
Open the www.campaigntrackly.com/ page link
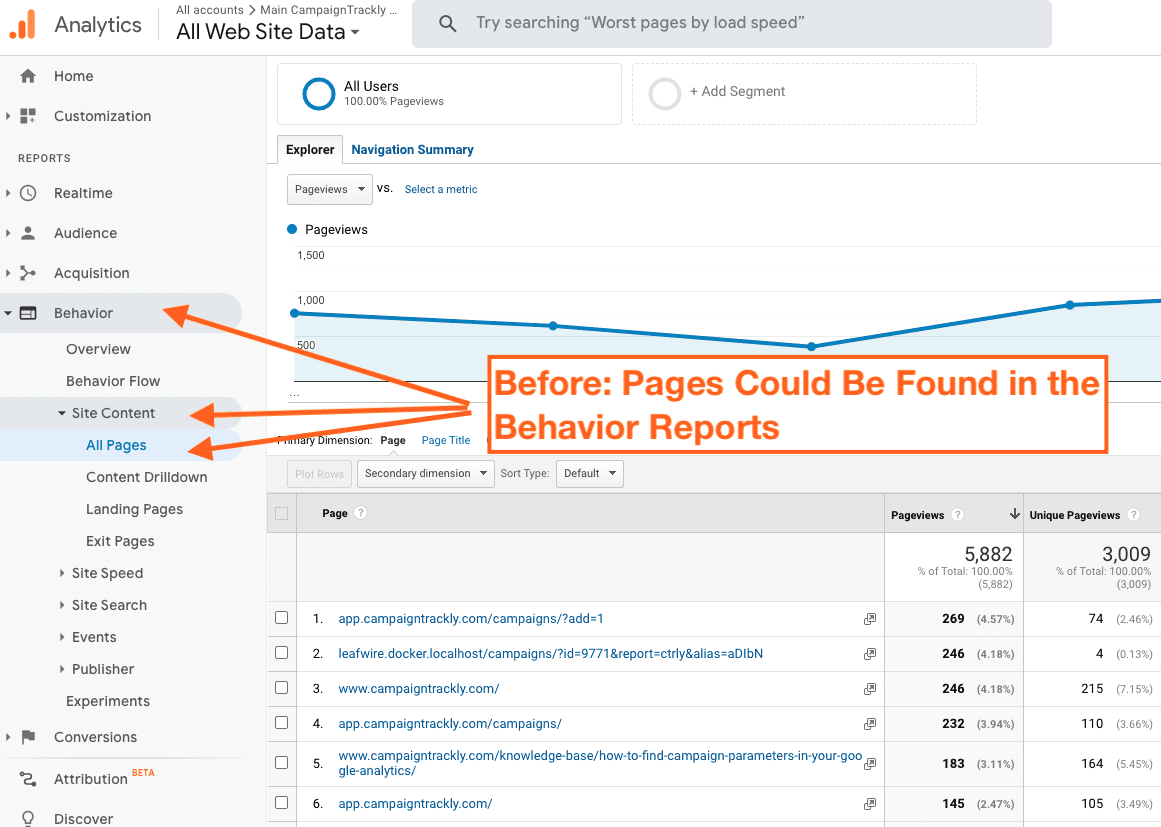coord(418,689)
